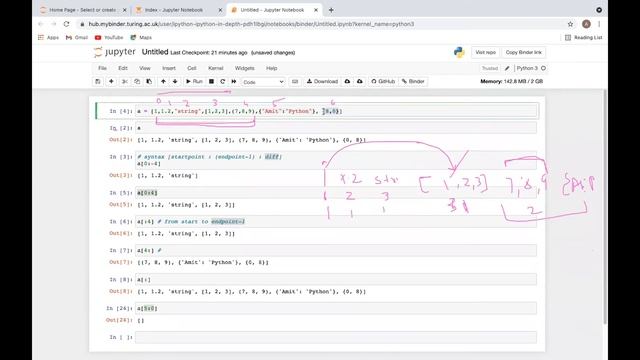Open the YouTube bookmark
The height and width of the screenshot is (360, 640).
(109, 38)
